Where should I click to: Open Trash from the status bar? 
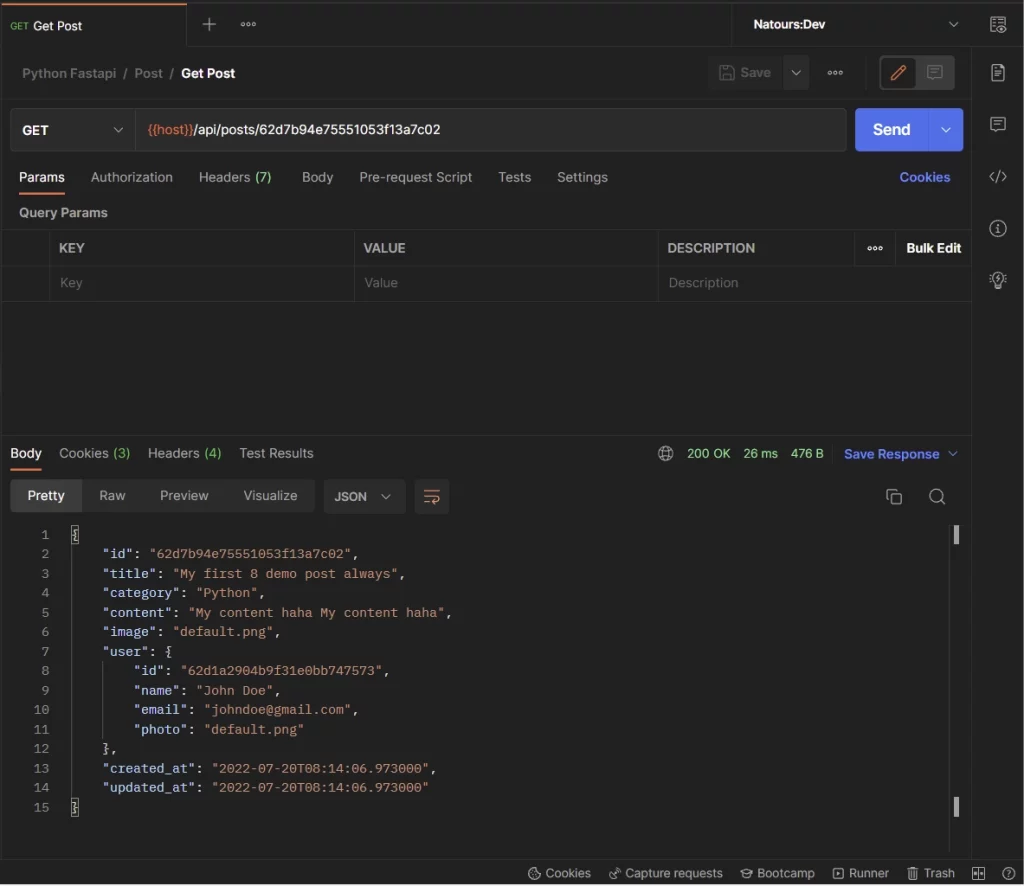tap(930, 872)
